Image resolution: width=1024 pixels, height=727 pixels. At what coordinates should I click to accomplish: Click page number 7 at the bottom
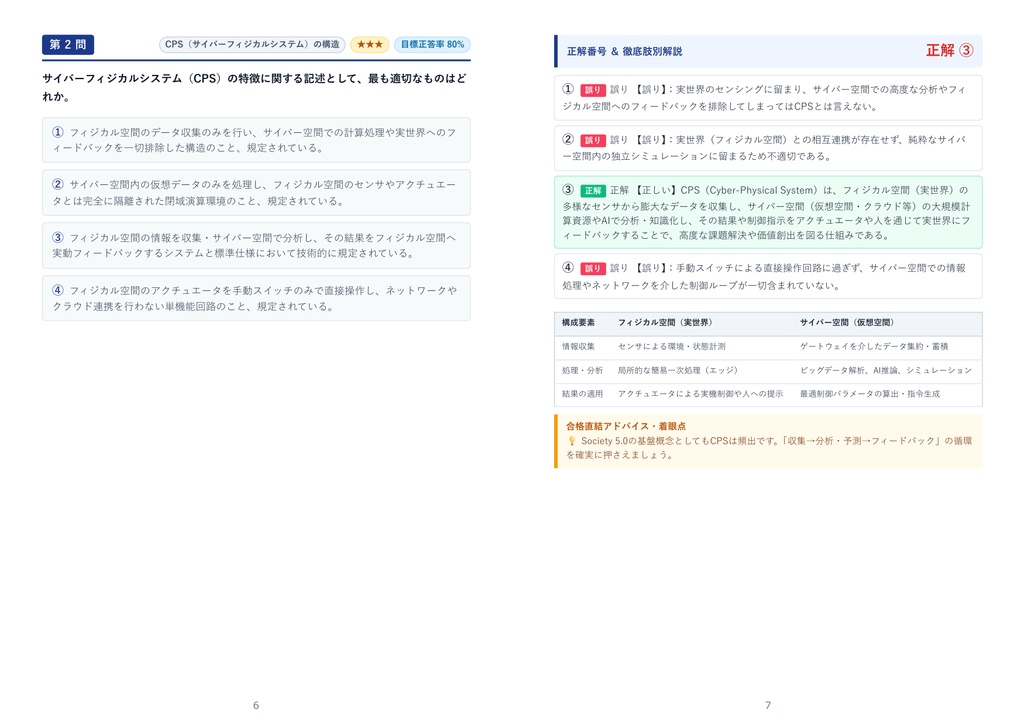[768, 705]
